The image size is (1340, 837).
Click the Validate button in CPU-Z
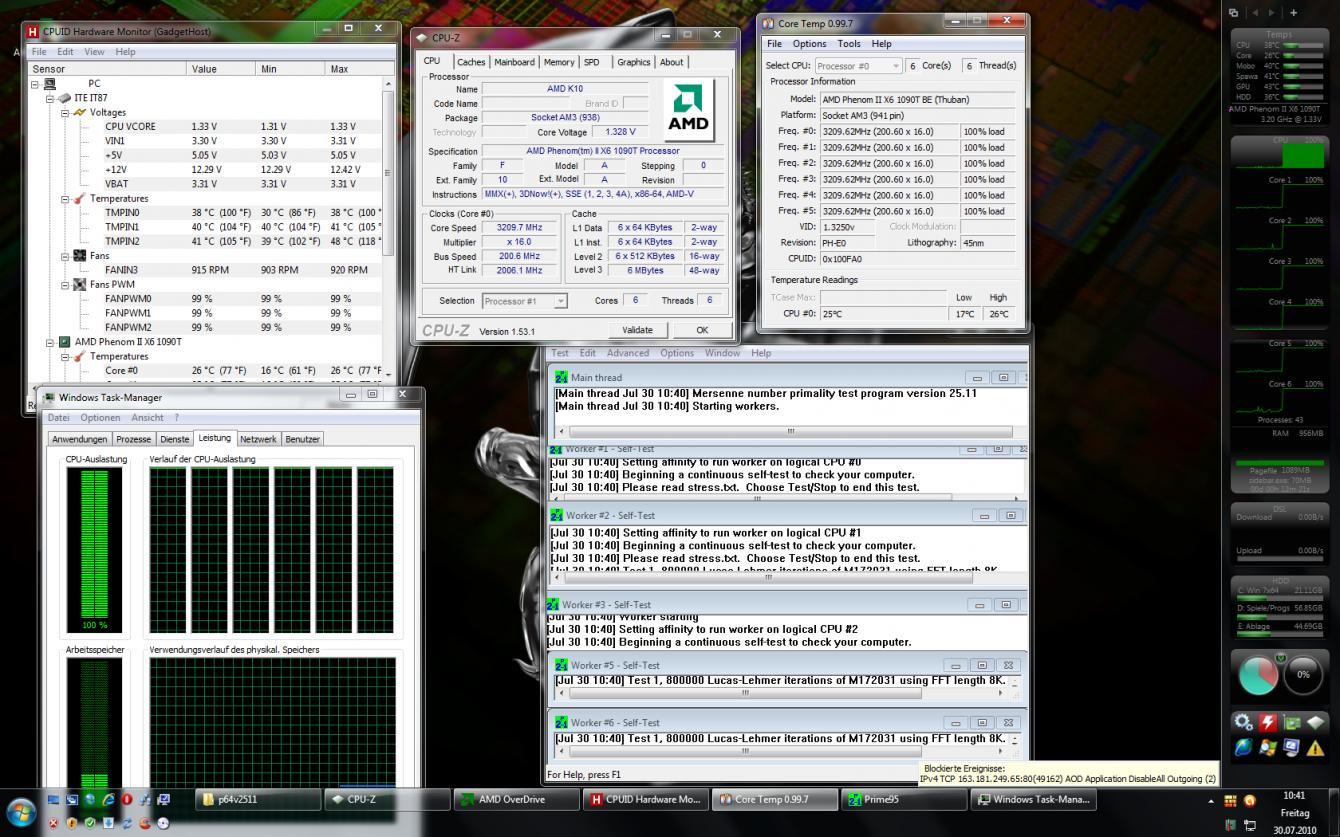[637, 330]
